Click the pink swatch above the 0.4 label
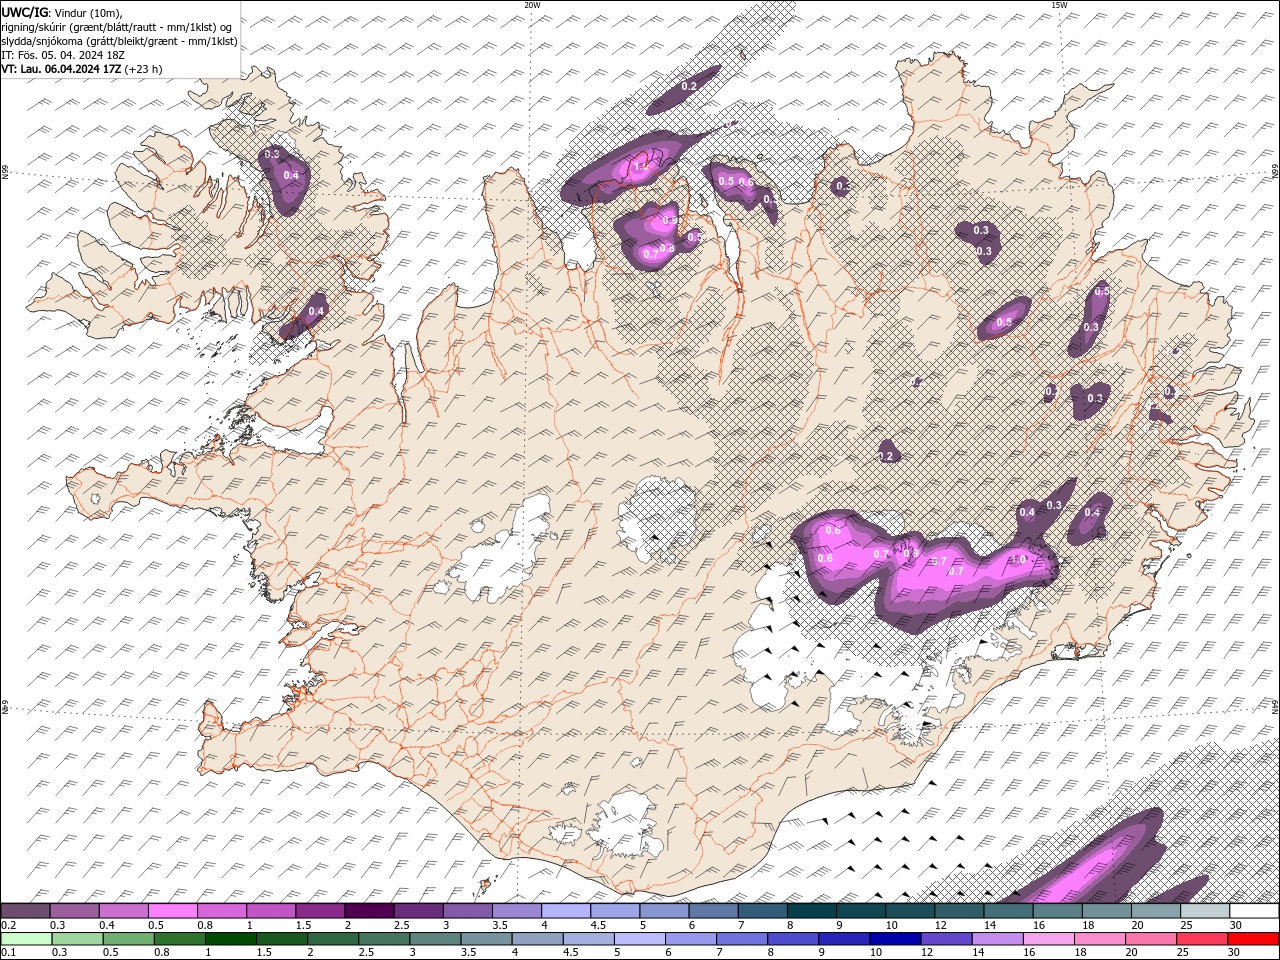 click(x=123, y=910)
